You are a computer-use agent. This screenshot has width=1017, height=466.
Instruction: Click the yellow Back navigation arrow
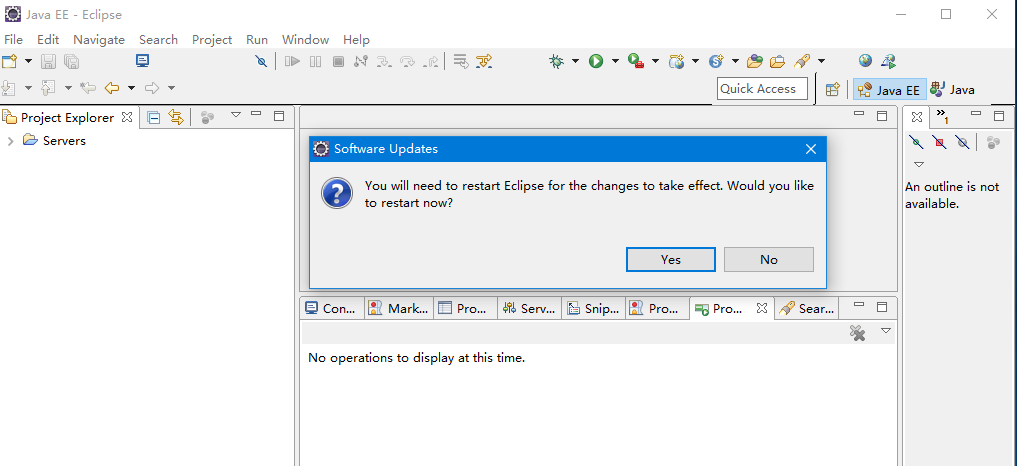[112, 88]
